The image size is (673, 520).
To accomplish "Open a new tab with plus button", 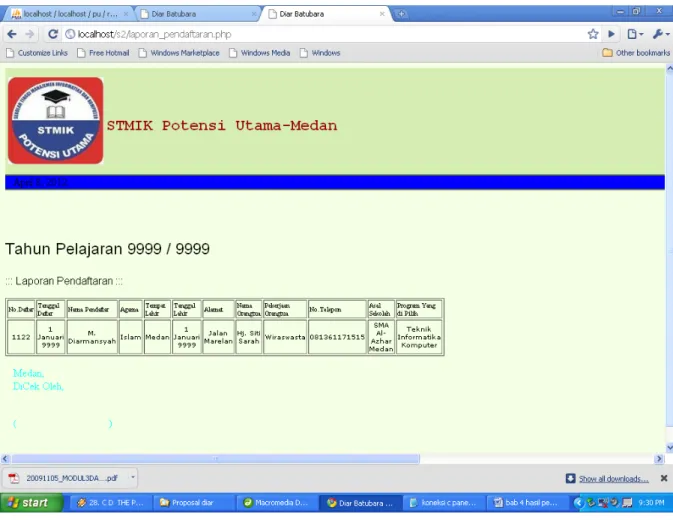I will 401,14.
